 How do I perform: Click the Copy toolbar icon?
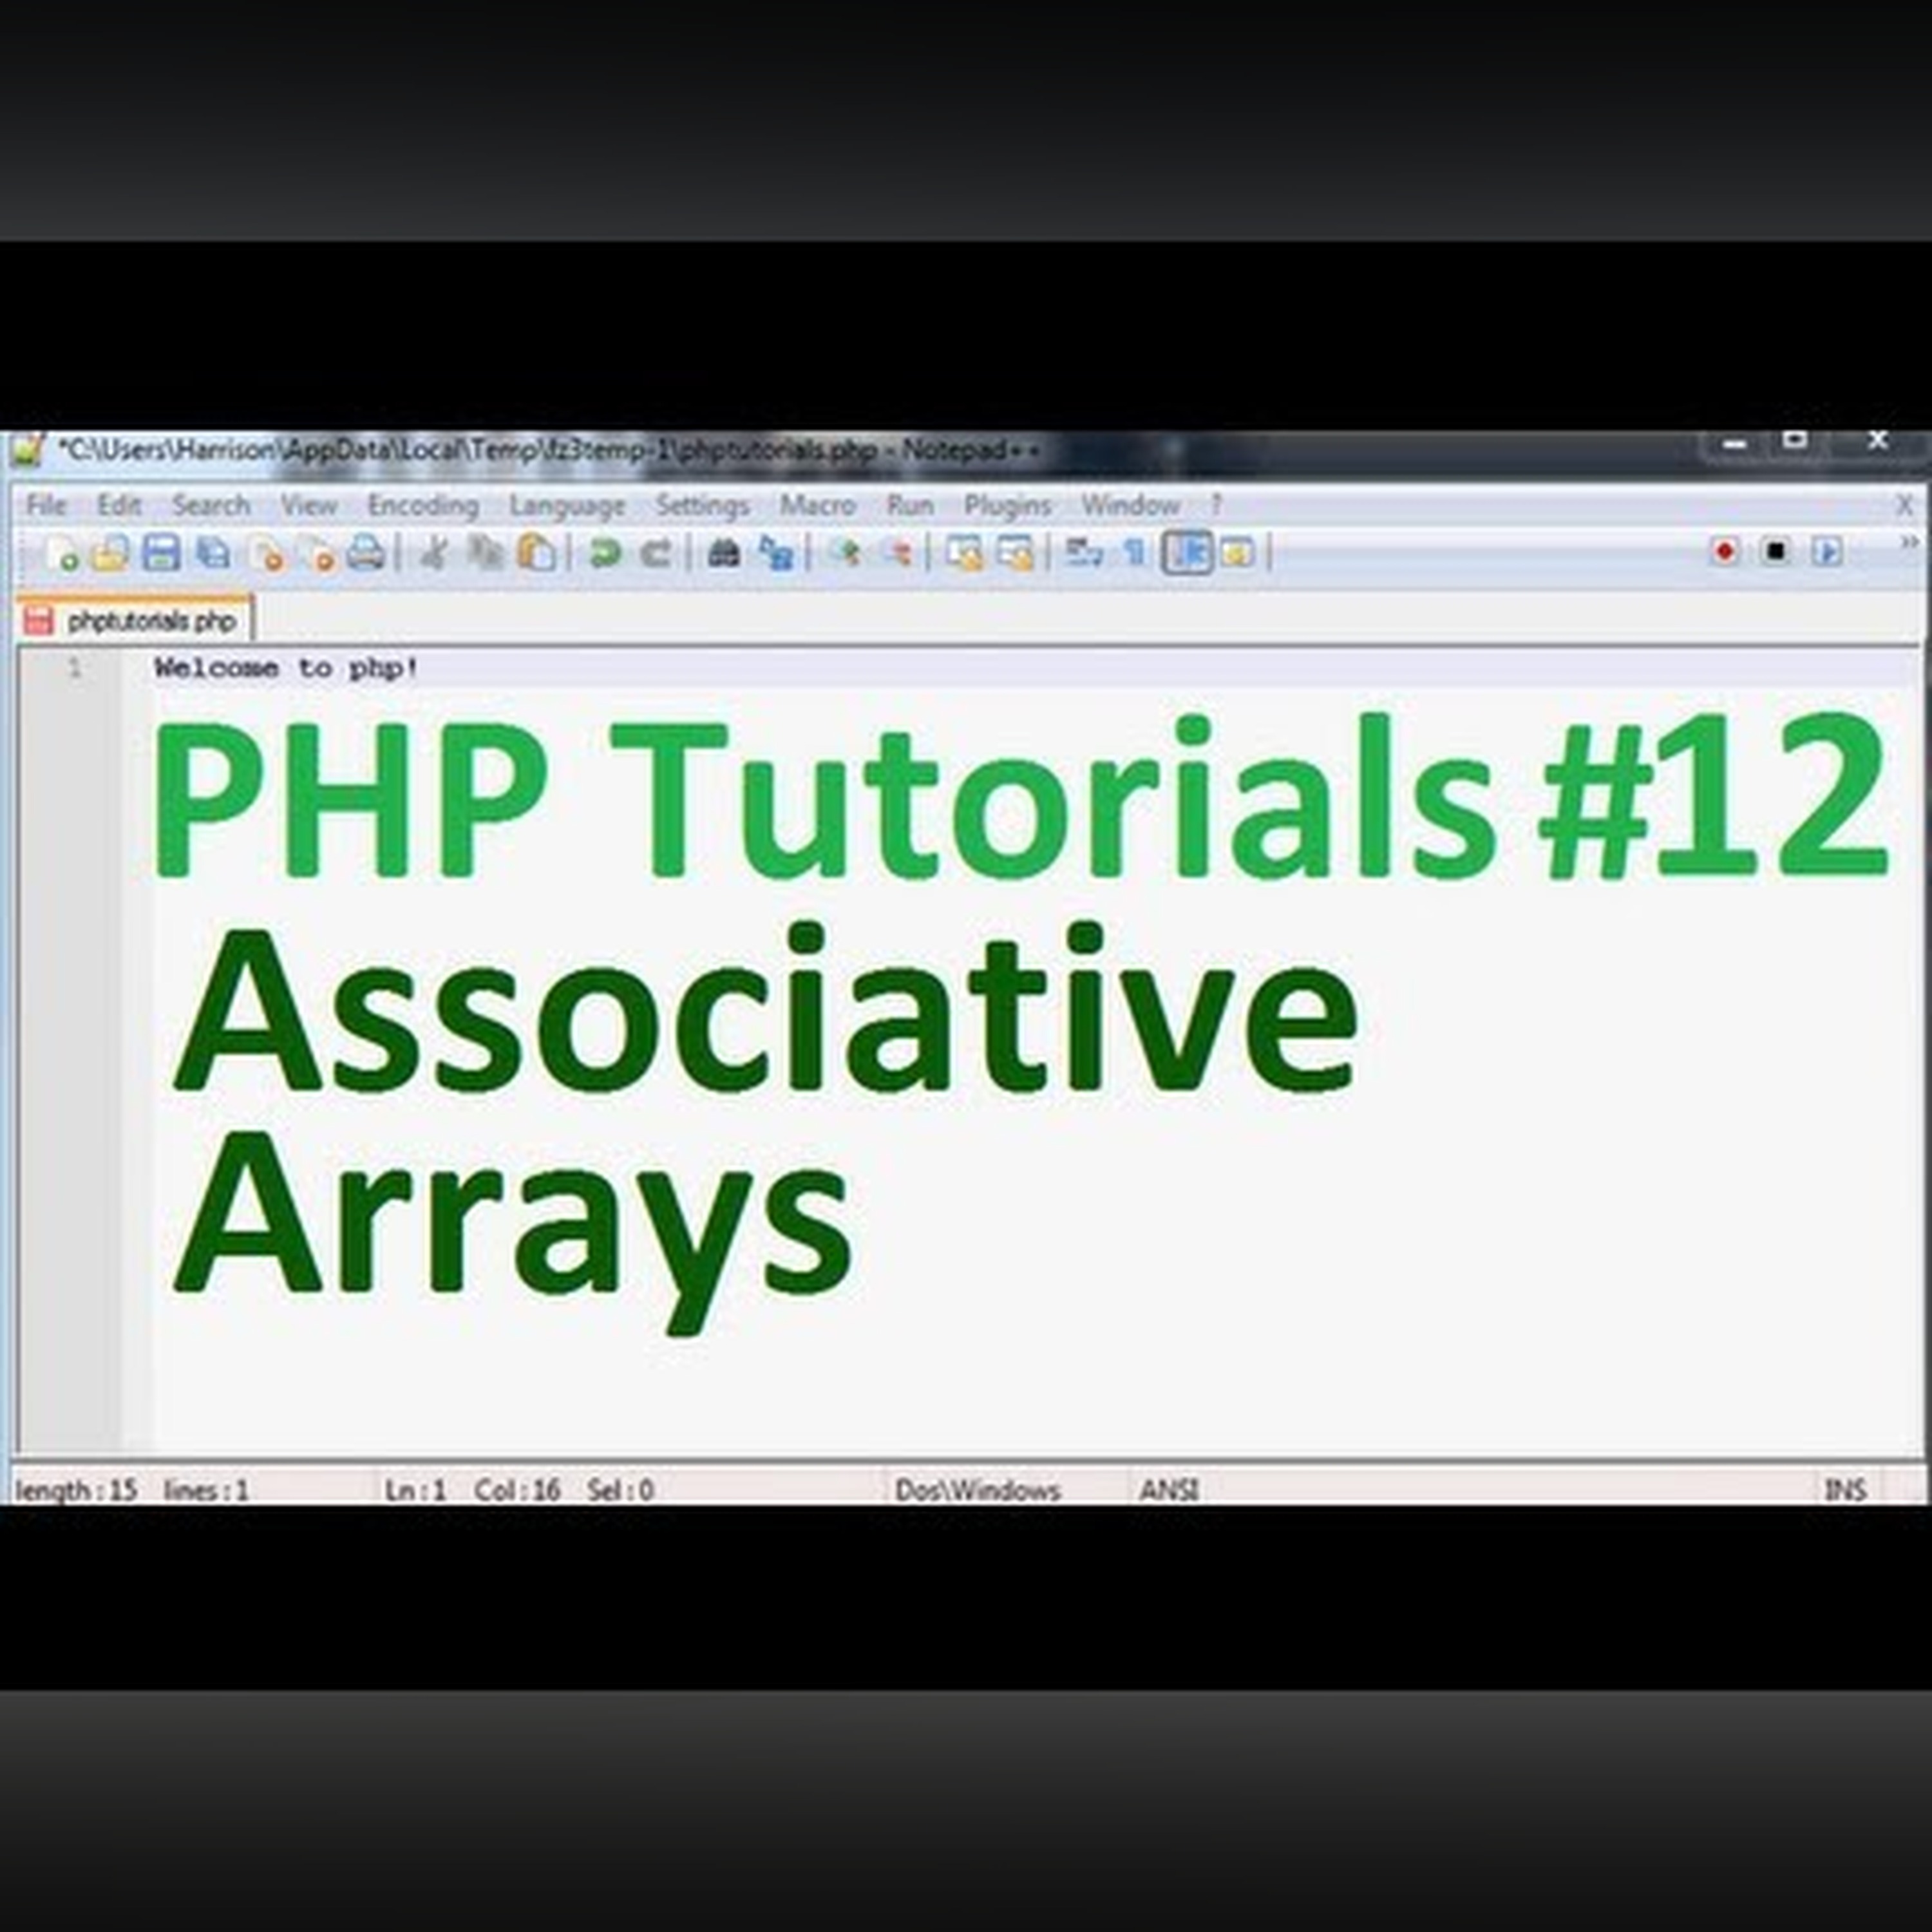[x=486, y=553]
